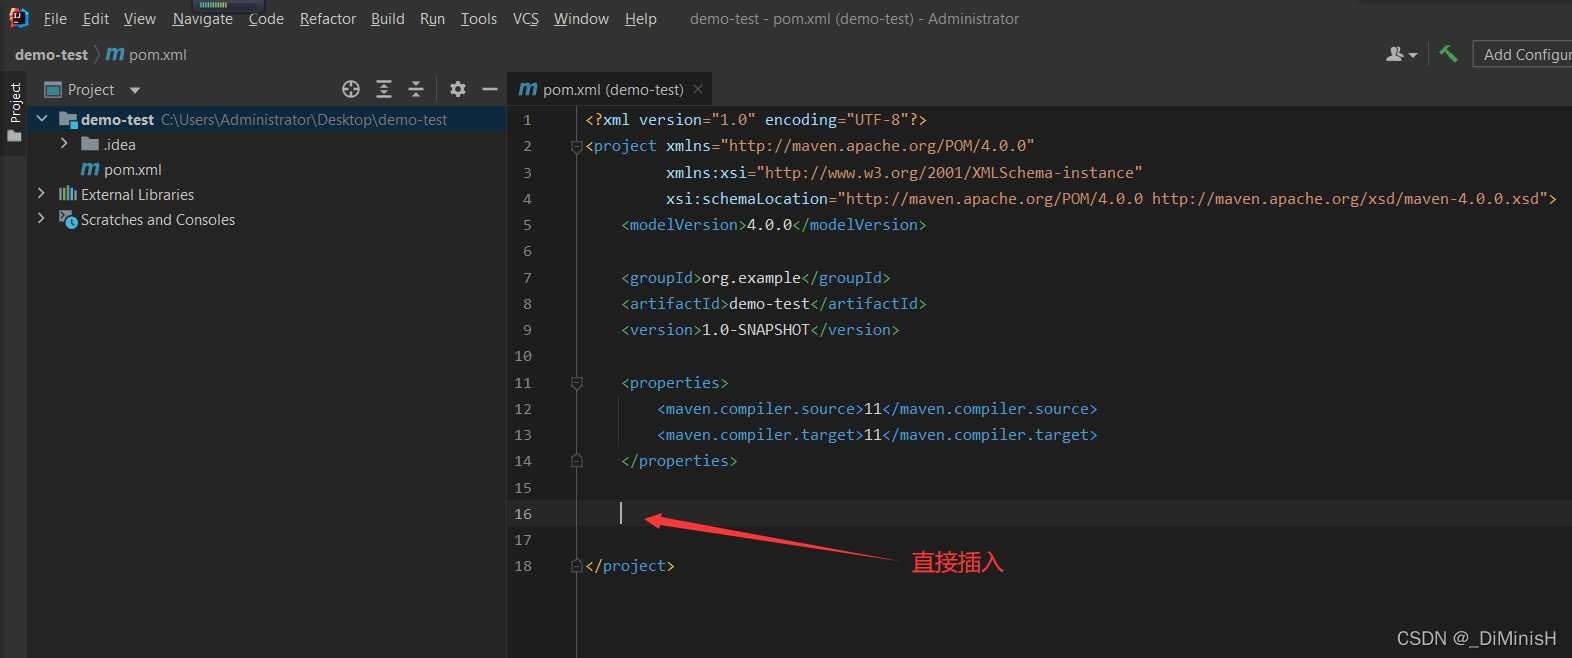Click the artifactId value demo-test
The width and height of the screenshot is (1572, 658).
pyautogui.click(x=769, y=304)
